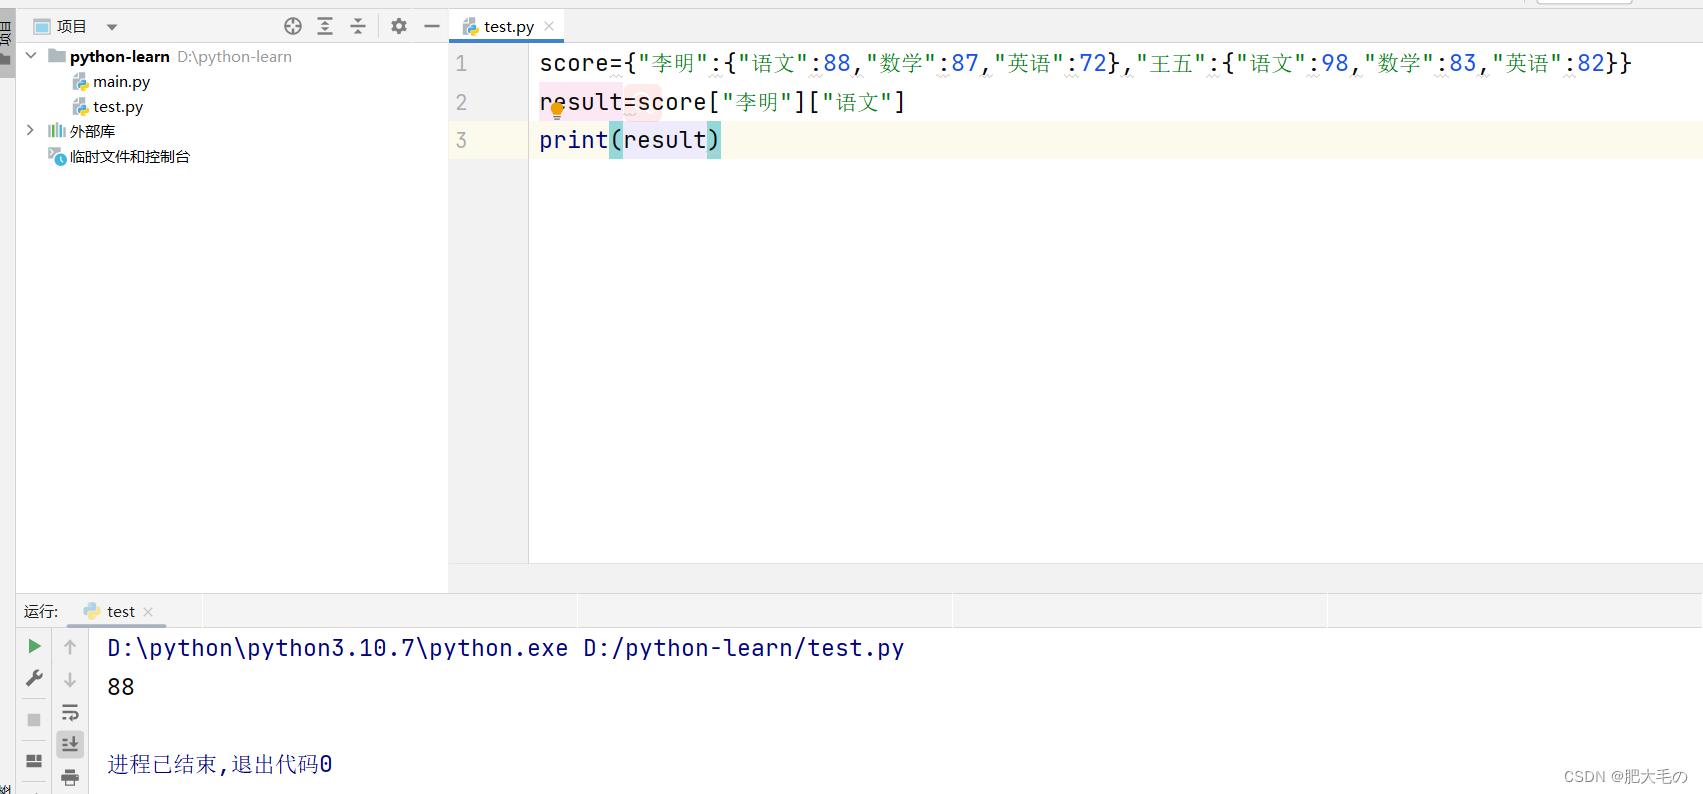This screenshot has height=794, width=1703.
Task: Open run configuration wrench icon
Action: (x=34, y=679)
